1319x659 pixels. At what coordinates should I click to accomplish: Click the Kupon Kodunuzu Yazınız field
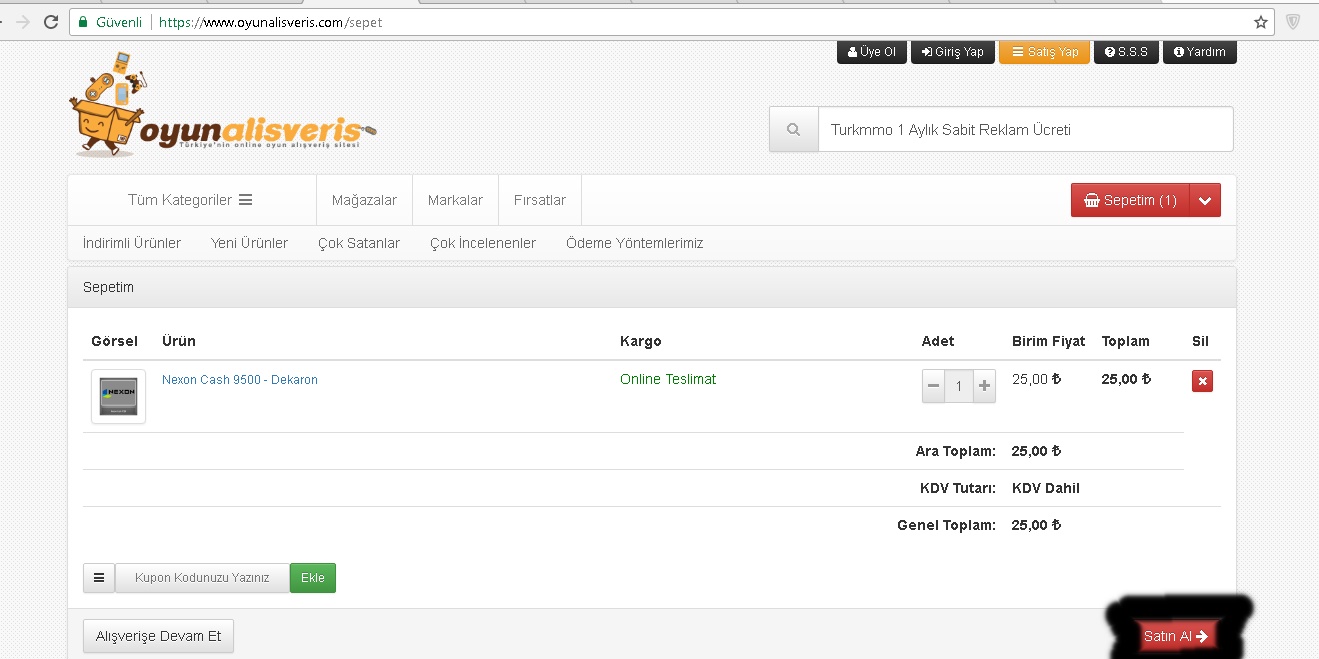click(x=202, y=578)
